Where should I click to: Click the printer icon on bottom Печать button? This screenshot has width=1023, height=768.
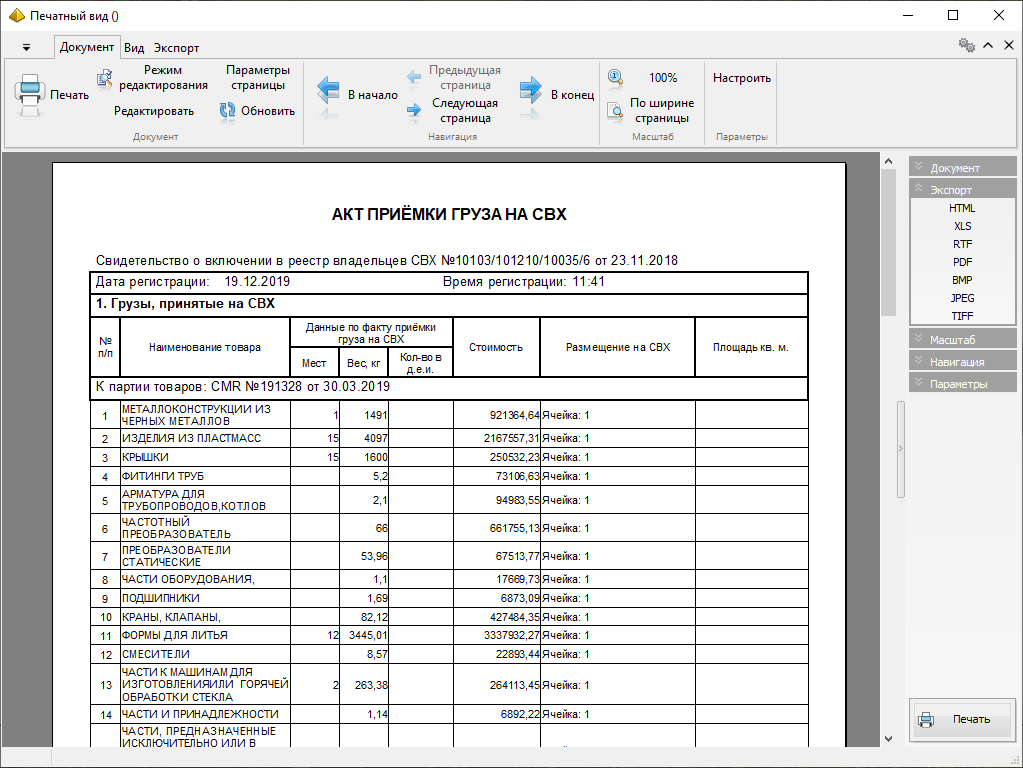click(926, 719)
